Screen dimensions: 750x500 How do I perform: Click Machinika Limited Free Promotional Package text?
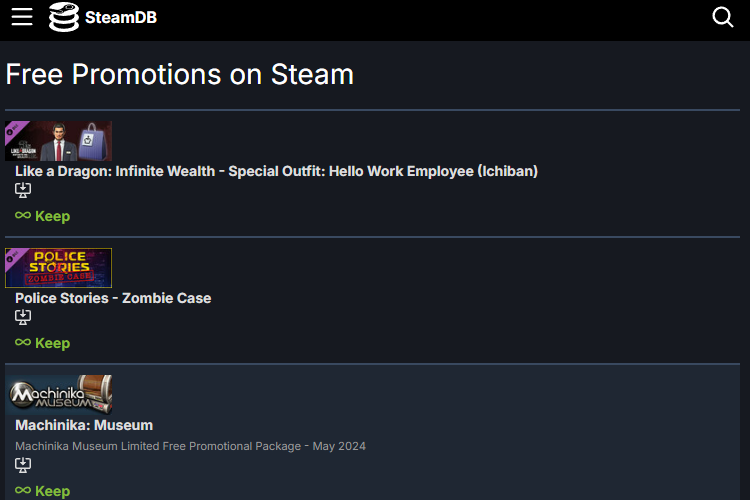[x=190, y=446]
